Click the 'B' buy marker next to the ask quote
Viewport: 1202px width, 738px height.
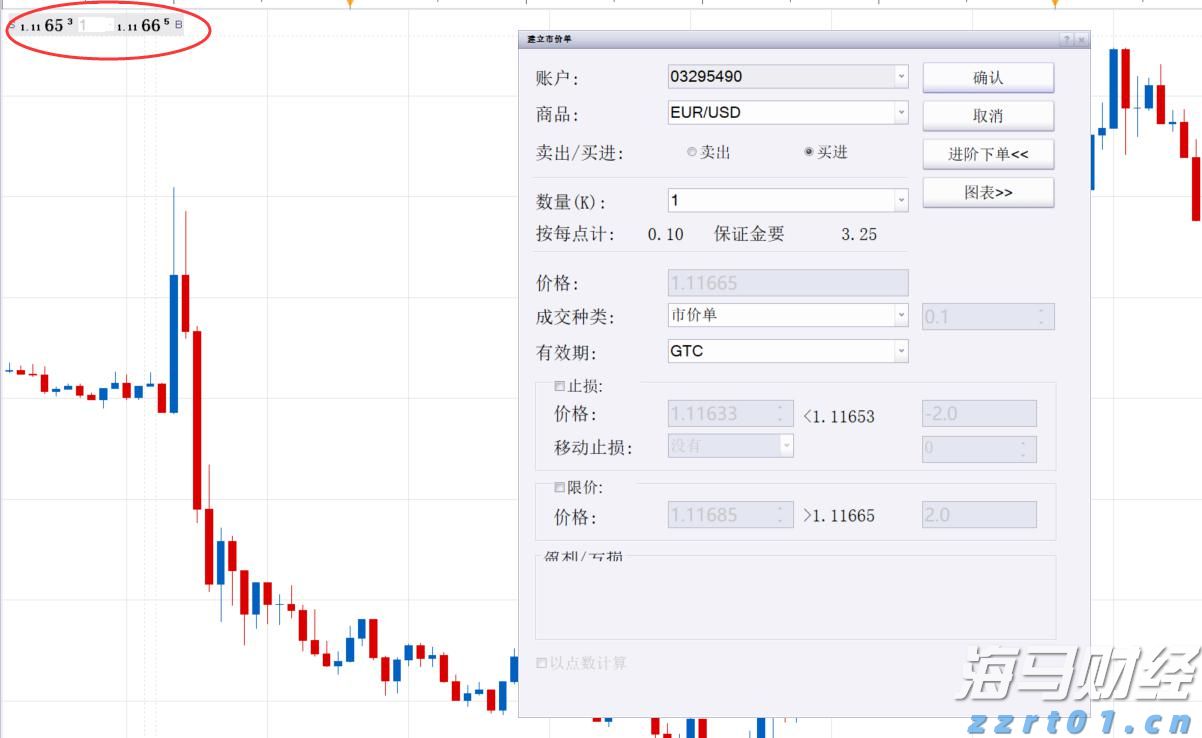click(177, 28)
